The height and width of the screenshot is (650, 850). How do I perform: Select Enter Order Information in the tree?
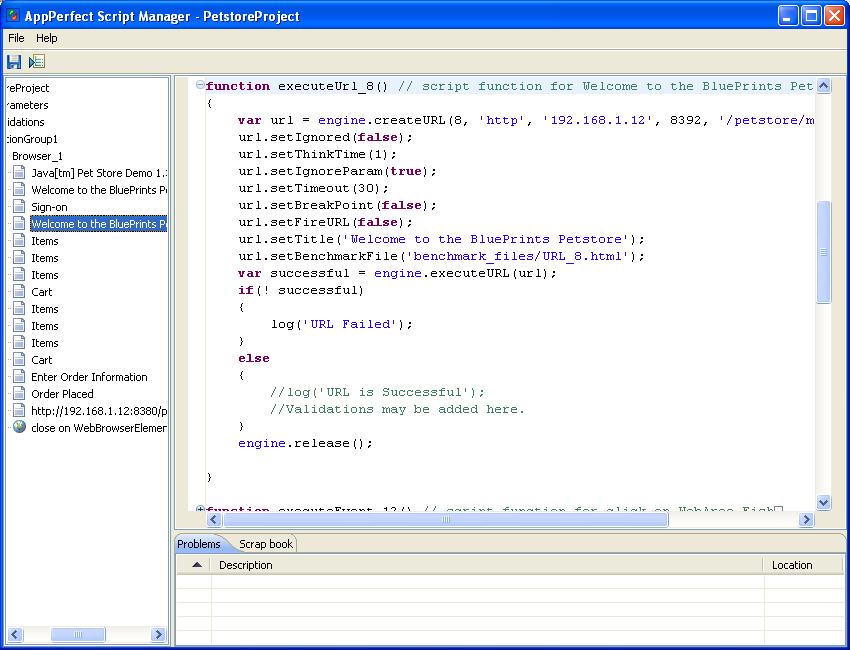(89, 377)
